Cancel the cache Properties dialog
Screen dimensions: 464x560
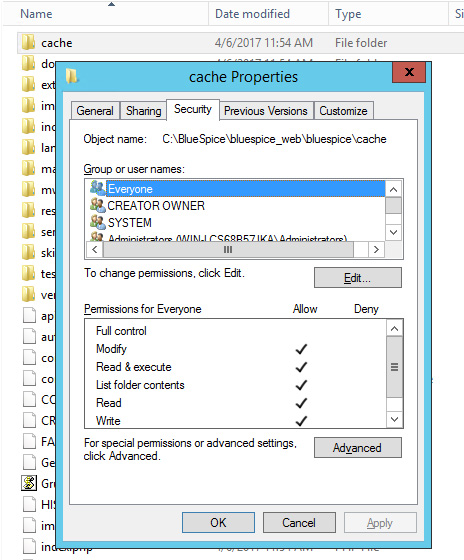(299, 522)
